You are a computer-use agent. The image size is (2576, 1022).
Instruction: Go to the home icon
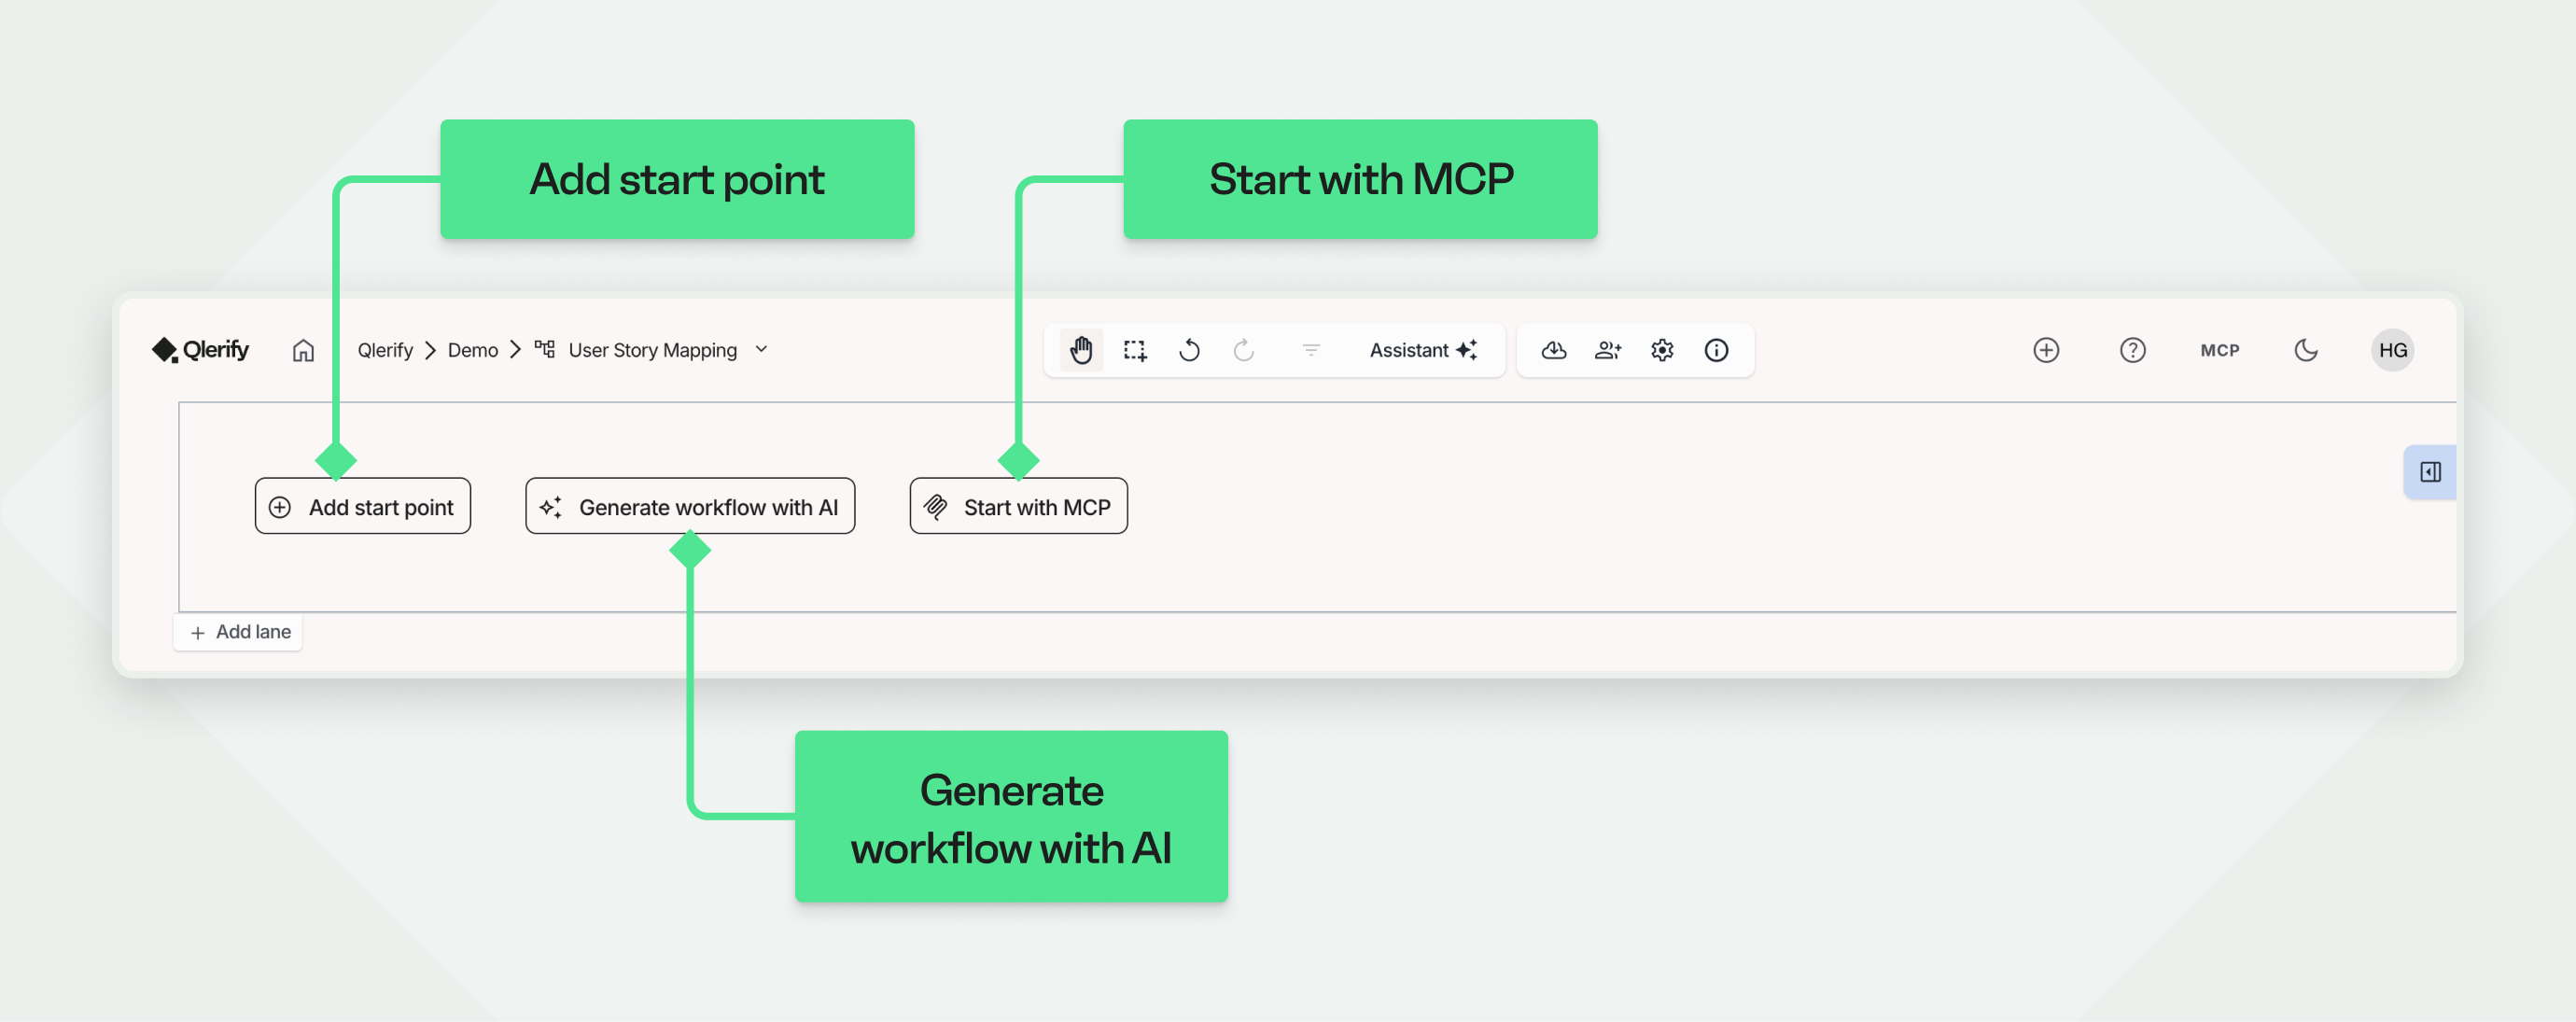coord(303,350)
